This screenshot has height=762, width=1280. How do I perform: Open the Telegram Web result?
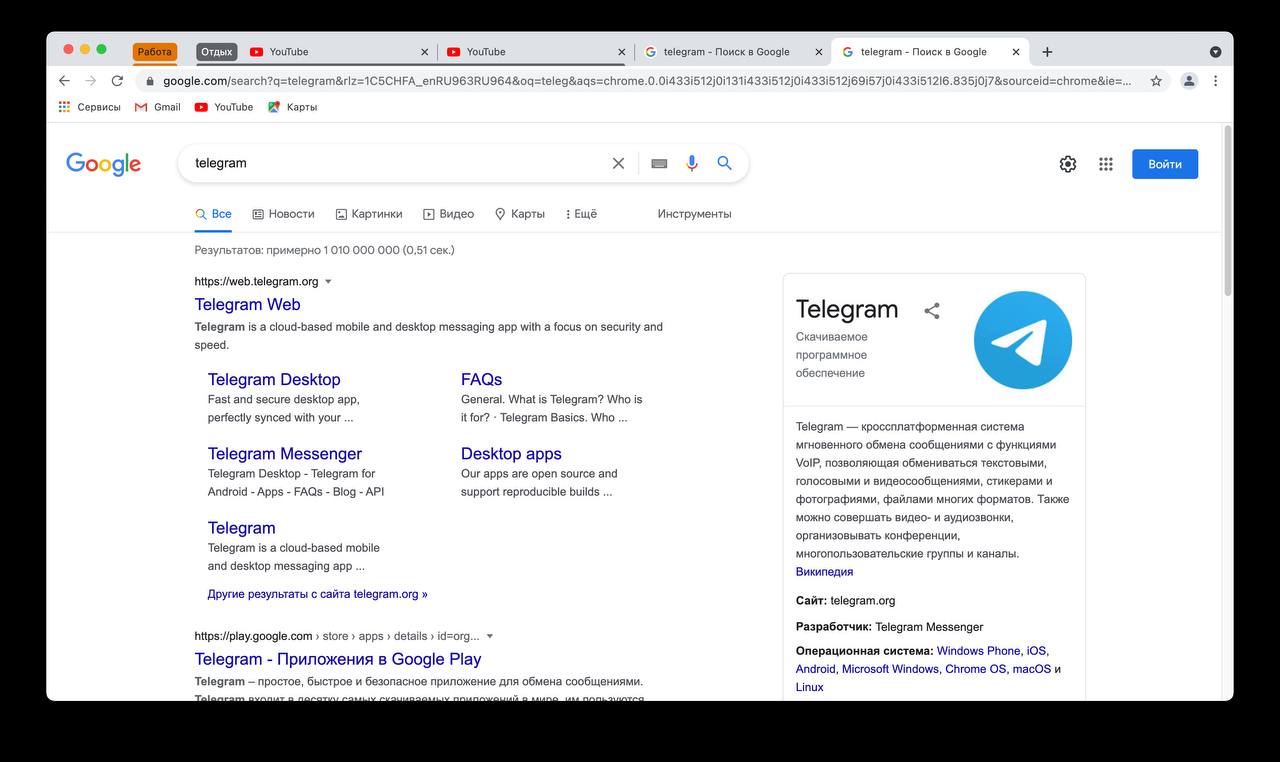[x=247, y=305]
